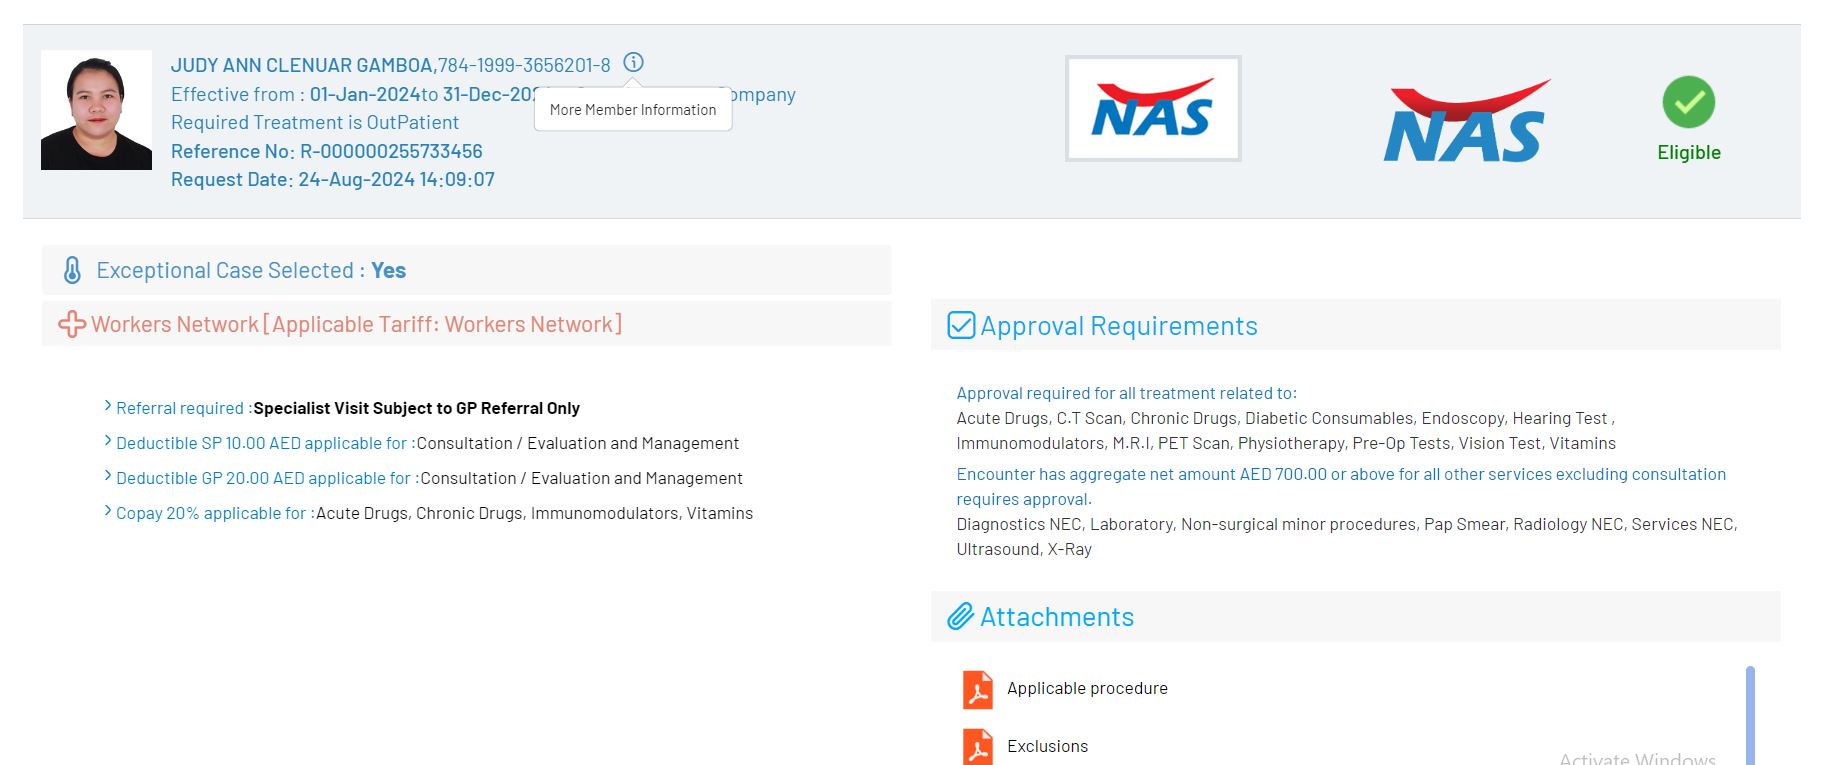Click the Effective from date range text
Viewport: 1848px width, 765px height.
[x=354, y=94]
